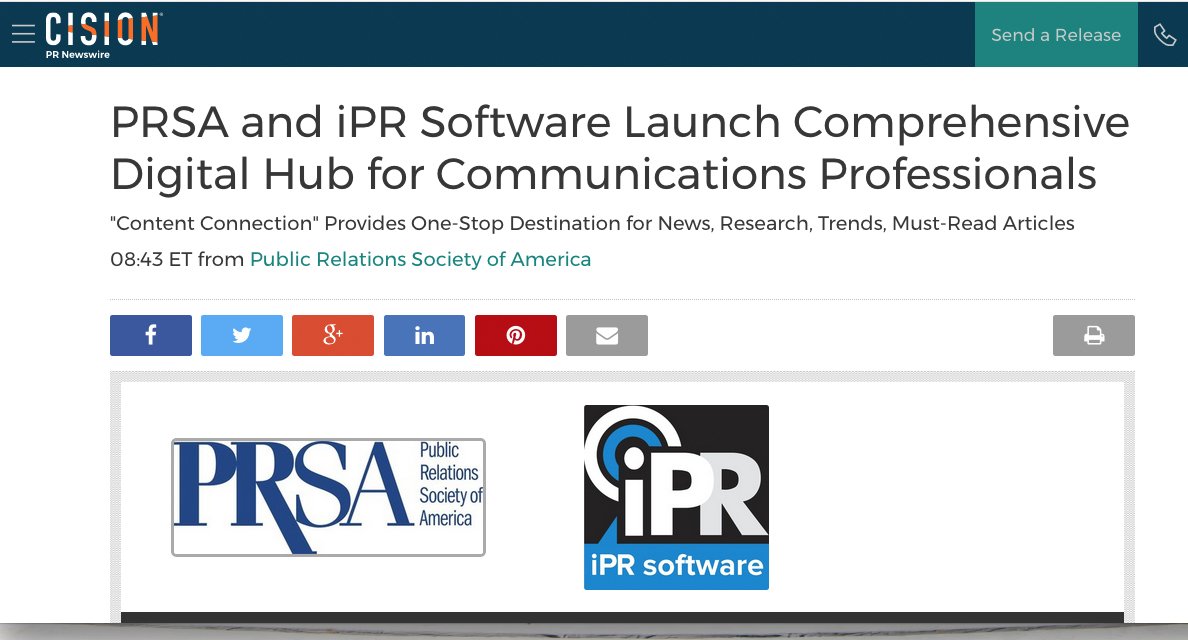Screen dimensions: 1188x640
Task: Click the phone contact icon
Action: click(1165, 35)
